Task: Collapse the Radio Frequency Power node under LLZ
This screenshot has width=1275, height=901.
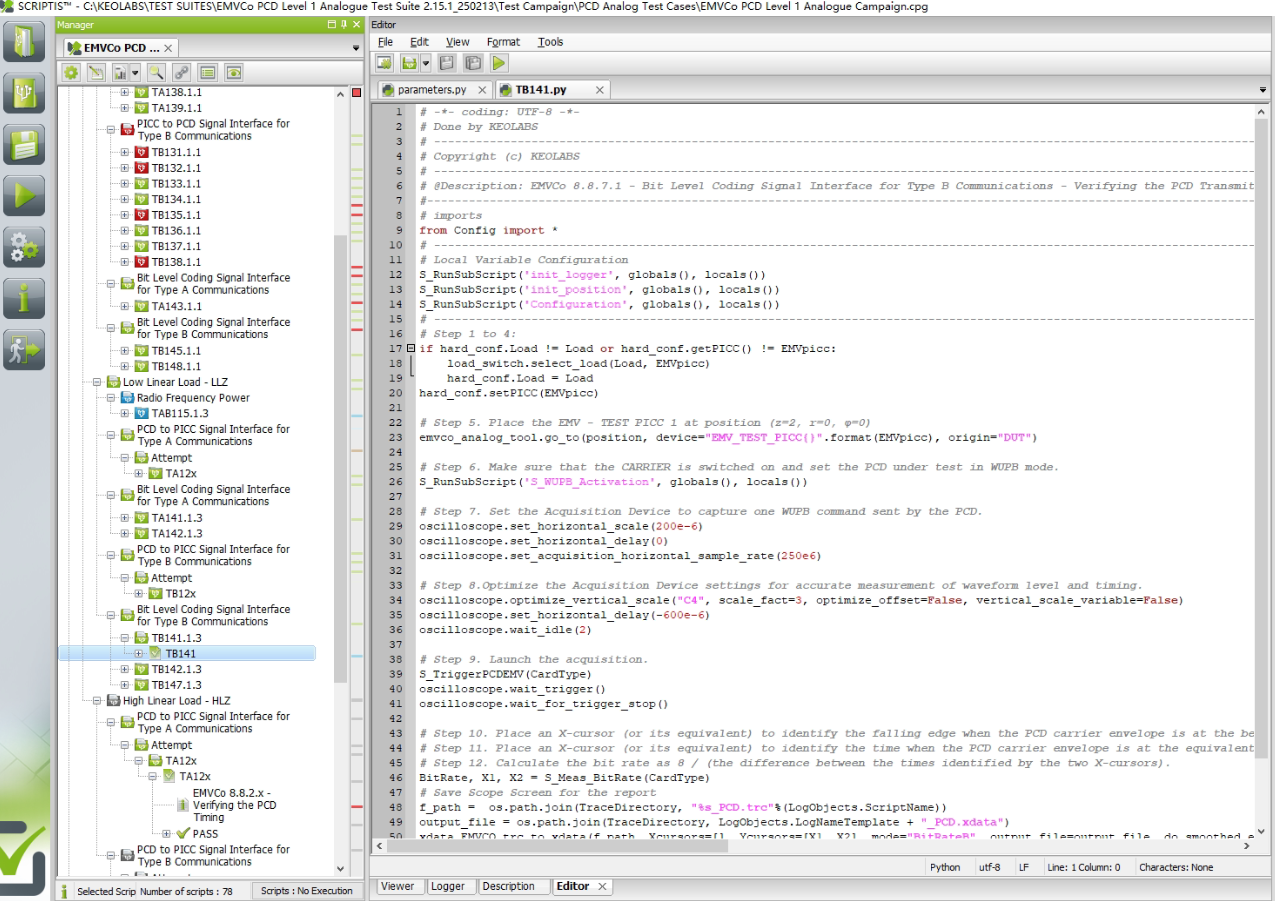Action: [x=111, y=398]
